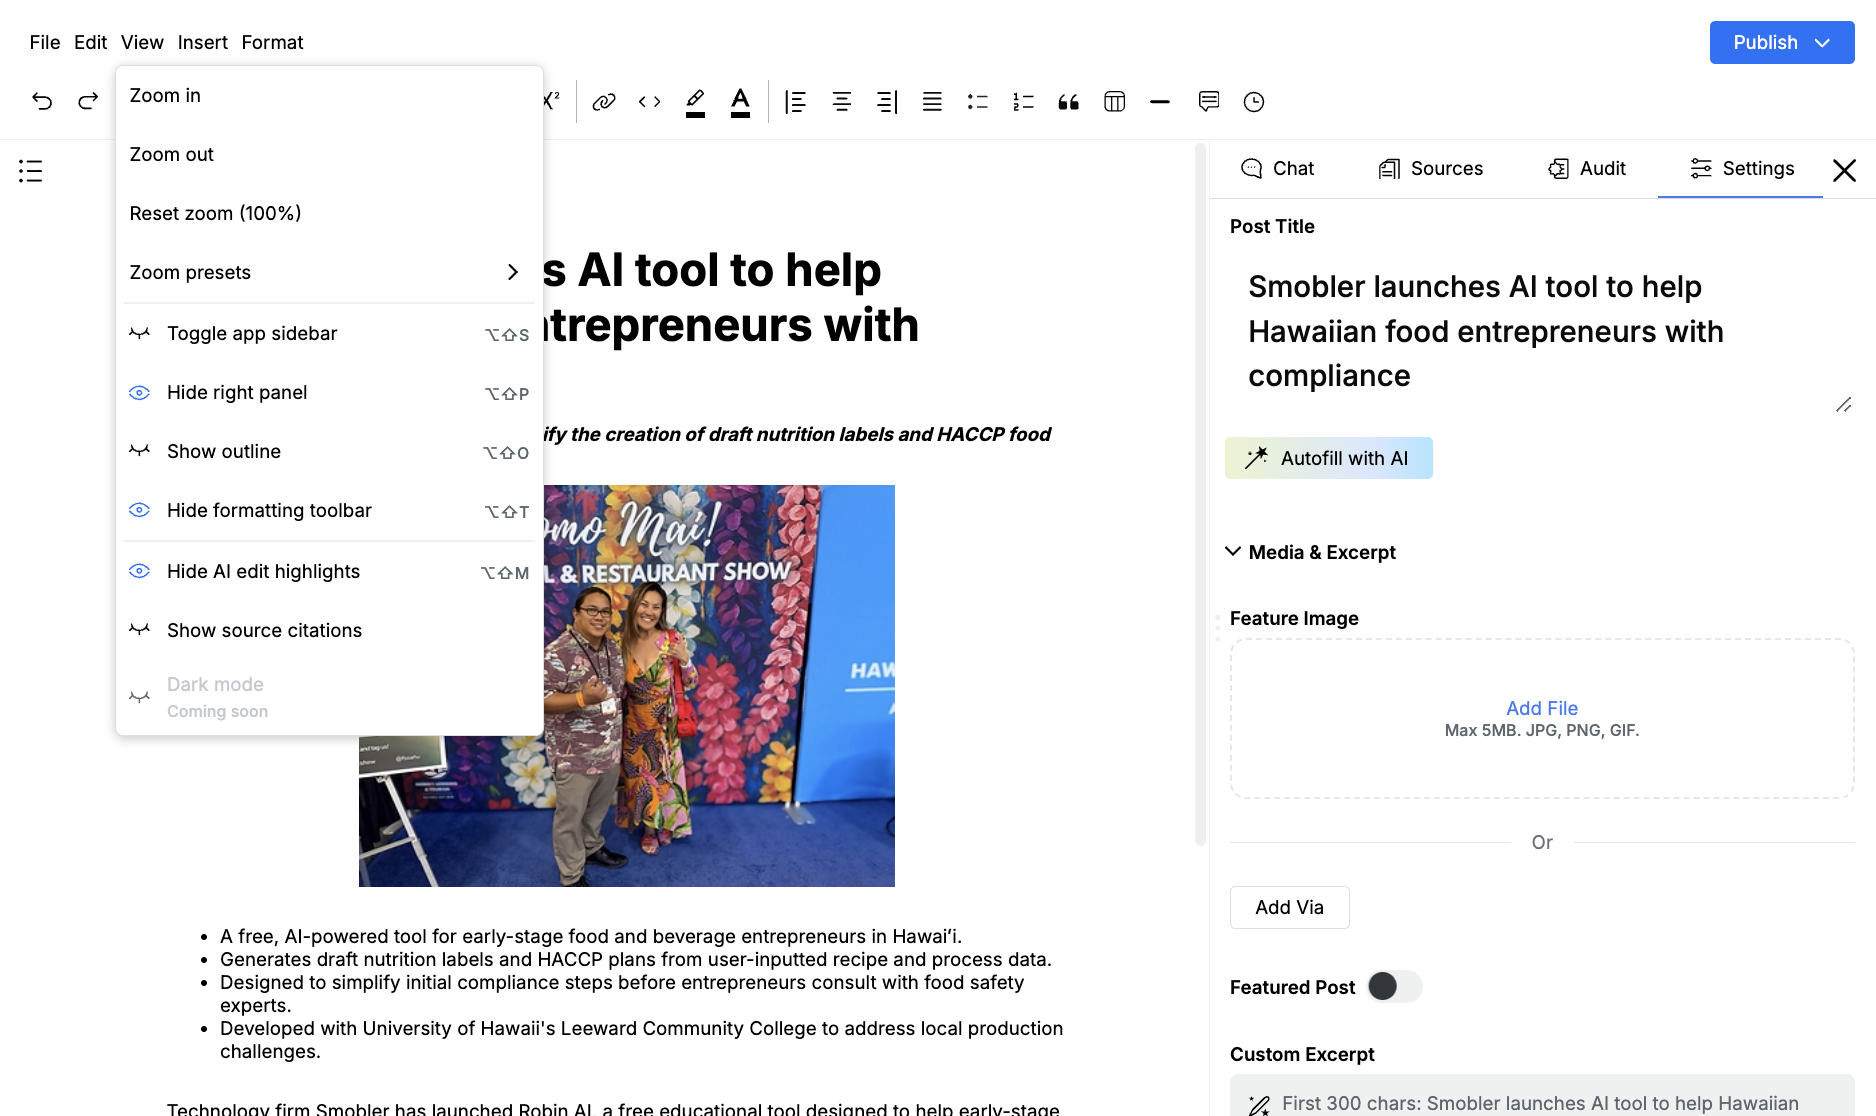Insert a table
The width and height of the screenshot is (1876, 1116).
tap(1115, 102)
